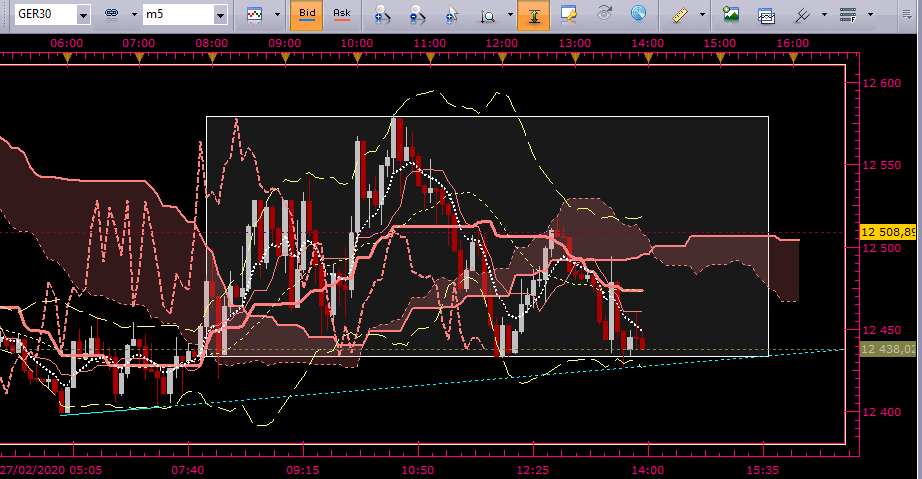The image size is (922, 479).
Task: Expand the ruler tool dropdown arrow
Action: pyautogui.click(x=702, y=15)
